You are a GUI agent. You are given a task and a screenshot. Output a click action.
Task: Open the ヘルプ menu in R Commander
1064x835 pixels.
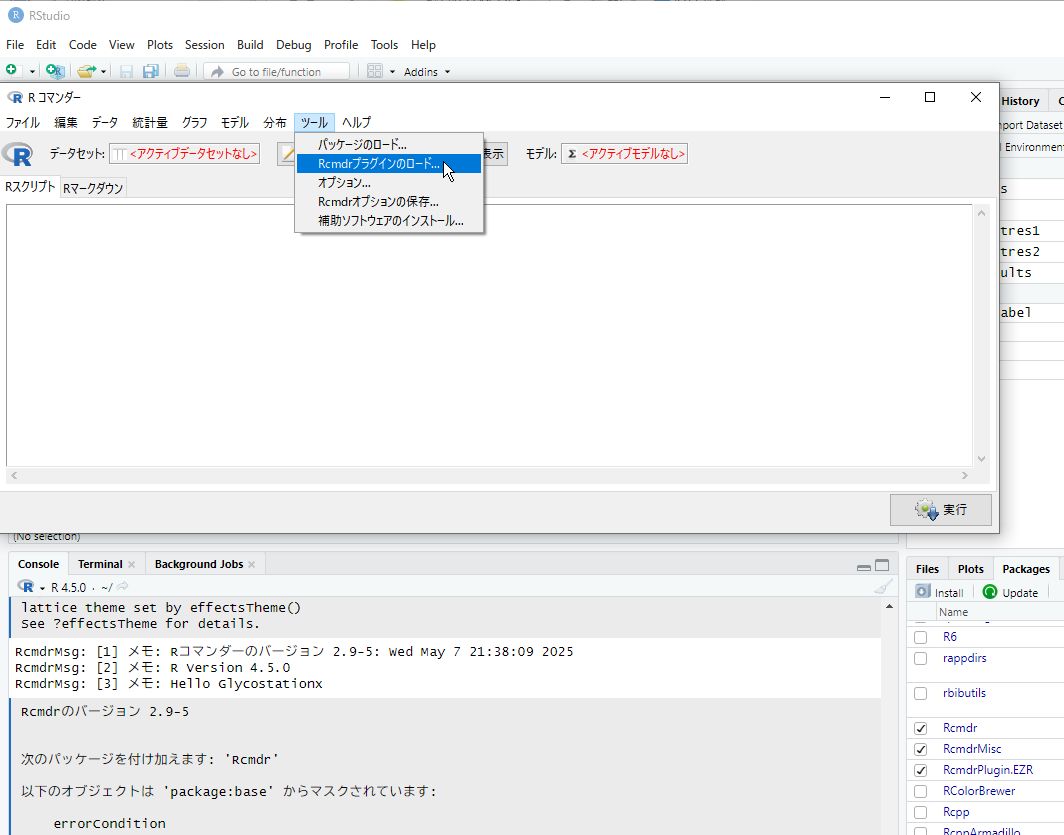[x=356, y=123]
